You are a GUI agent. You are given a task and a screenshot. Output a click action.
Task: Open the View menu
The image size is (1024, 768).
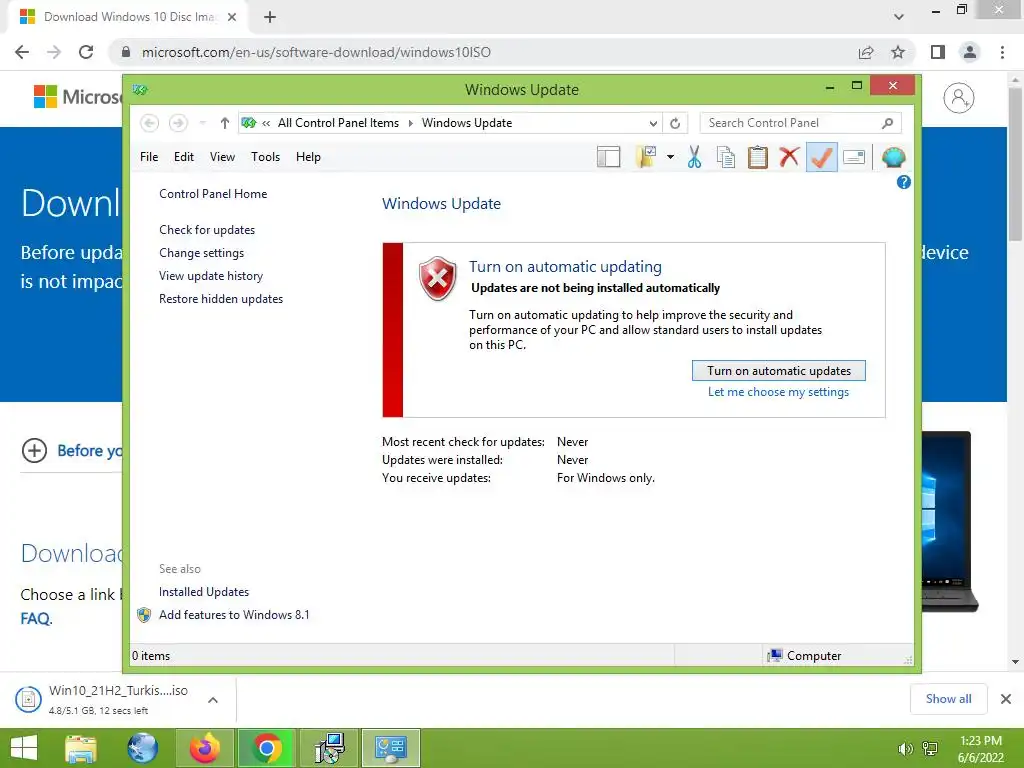coord(222,157)
